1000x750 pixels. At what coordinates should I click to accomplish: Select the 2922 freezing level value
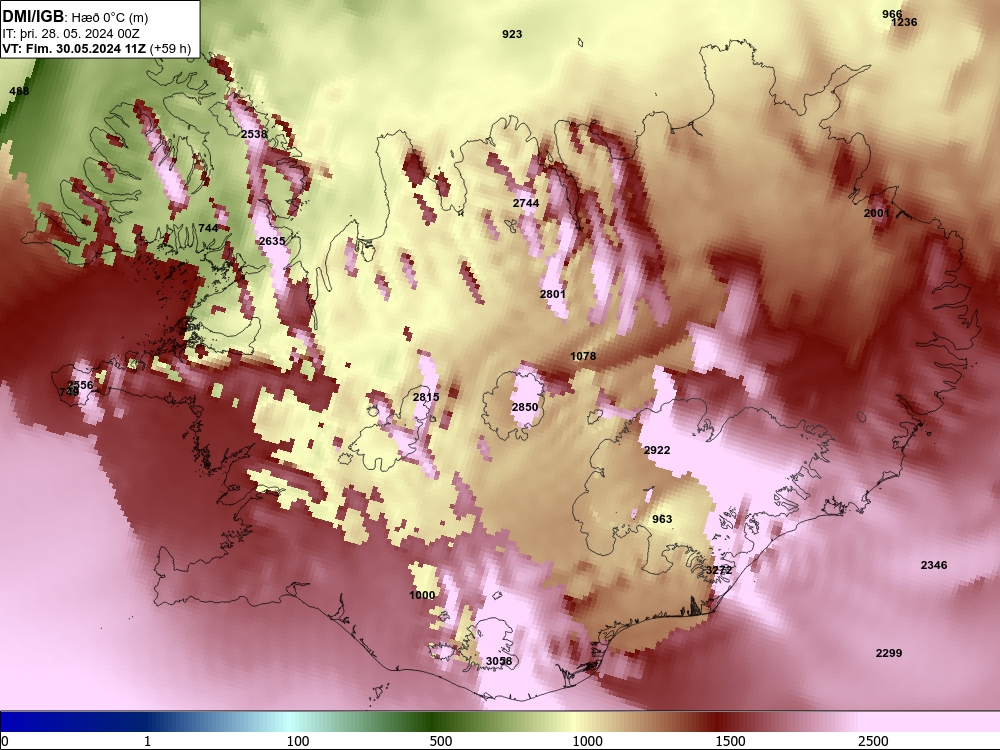(657, 450)
